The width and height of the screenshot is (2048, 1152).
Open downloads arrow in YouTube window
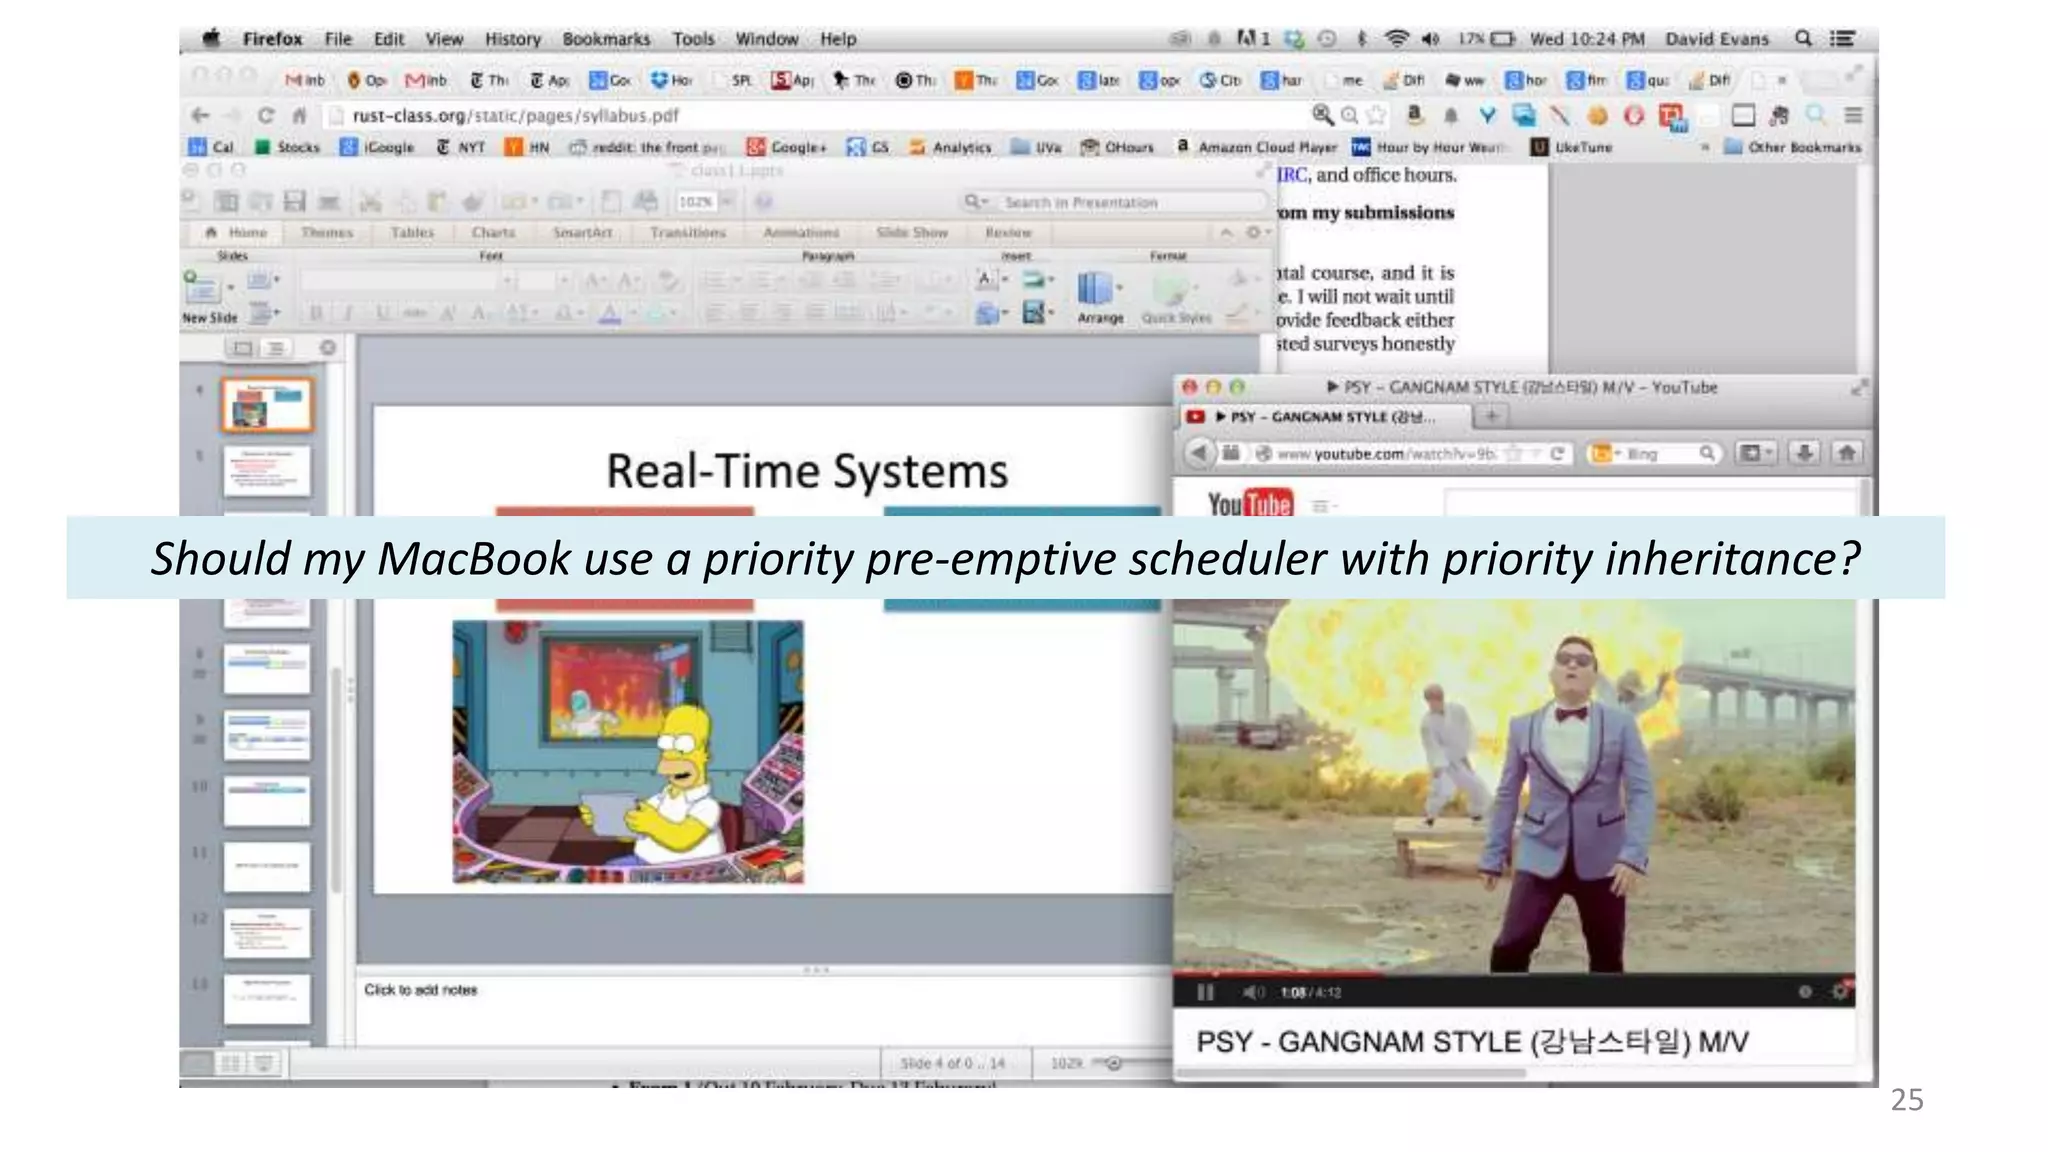click(1804, 453)
